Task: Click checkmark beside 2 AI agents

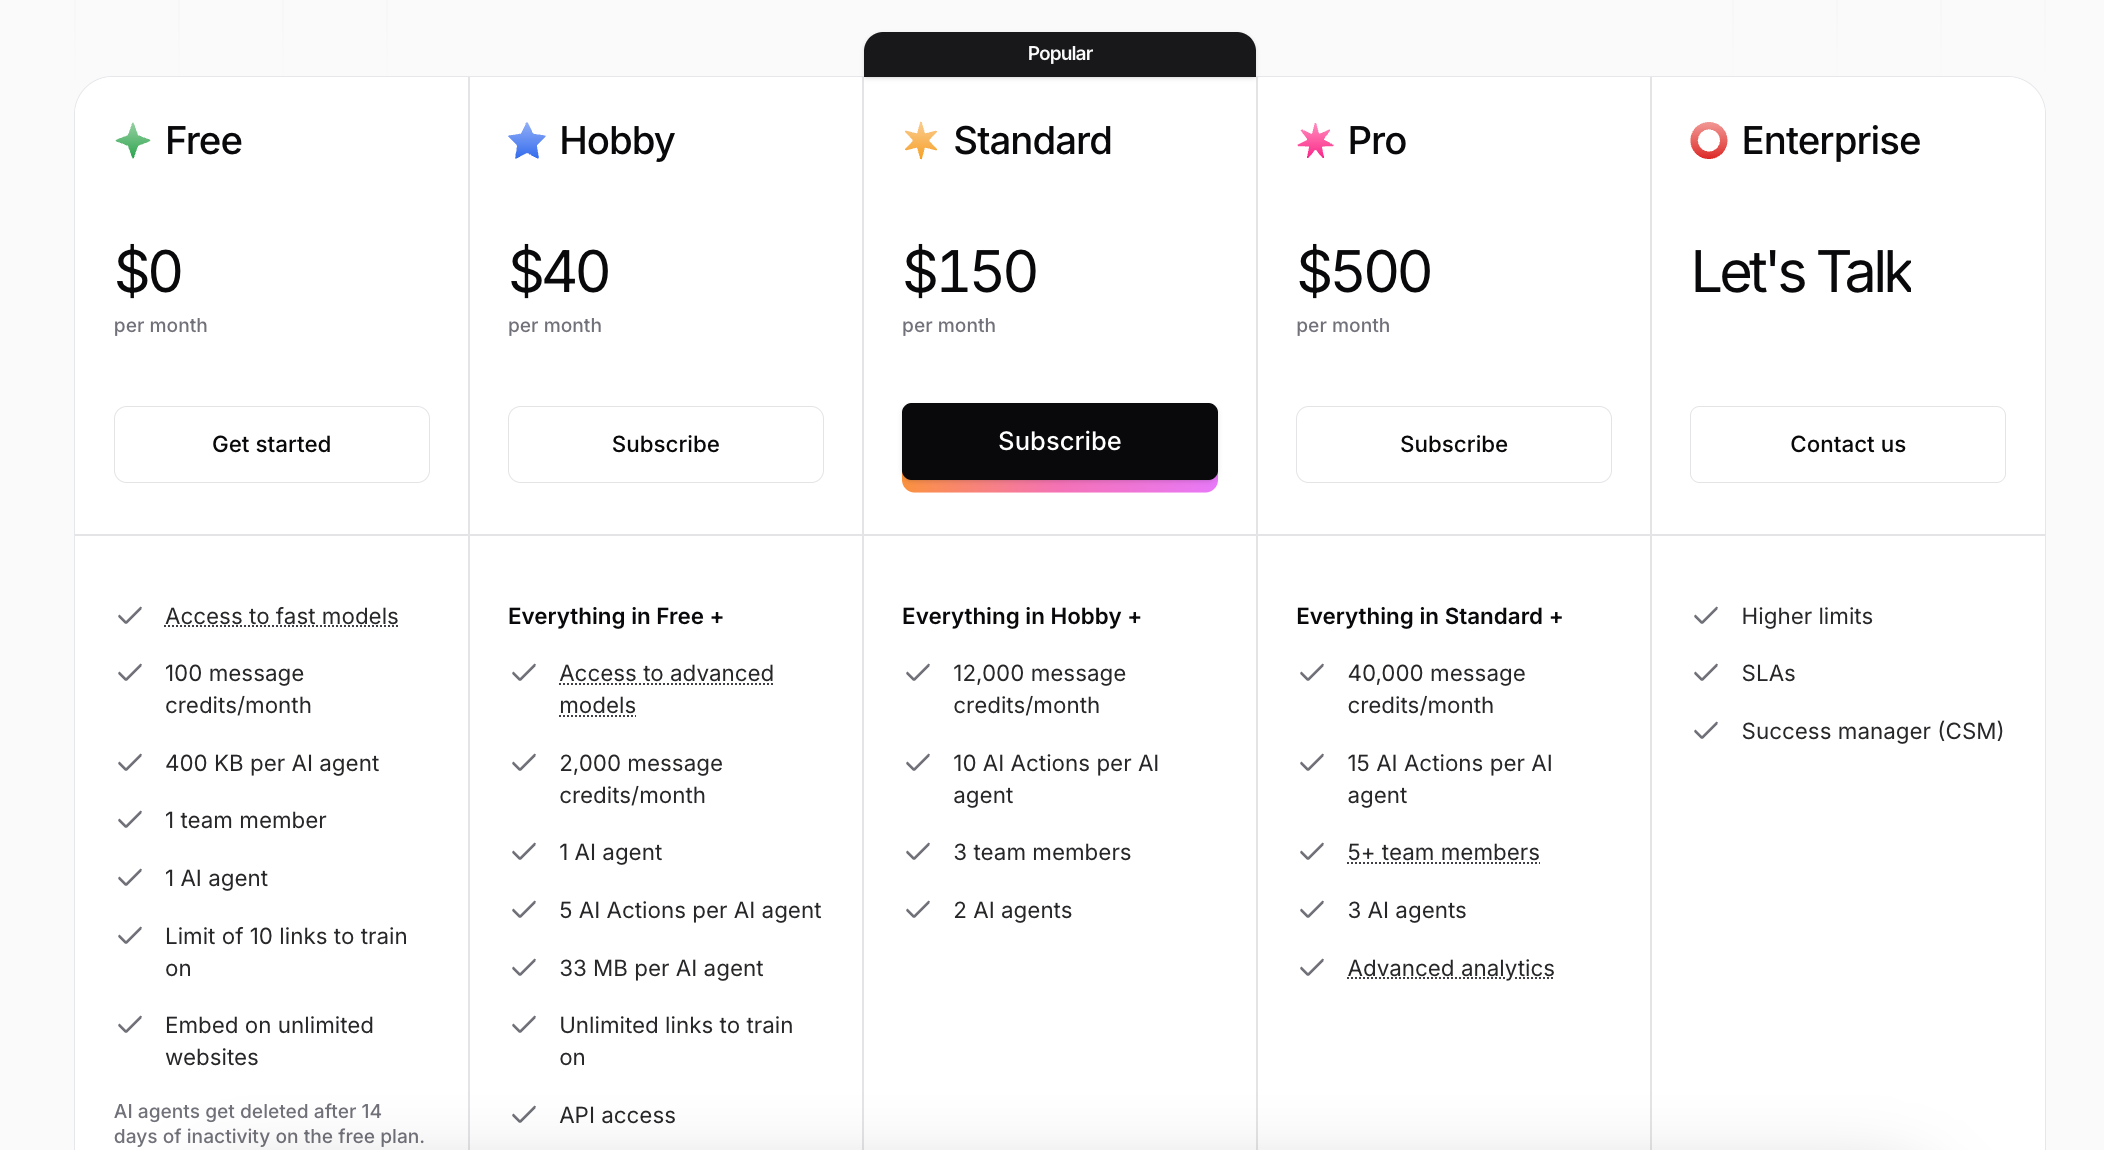Action: click(918, 910)
